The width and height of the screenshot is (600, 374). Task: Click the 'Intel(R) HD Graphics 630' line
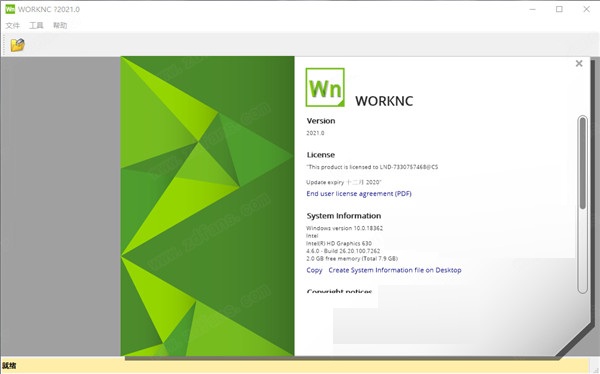pyautogui.click(x=339, y=243)
